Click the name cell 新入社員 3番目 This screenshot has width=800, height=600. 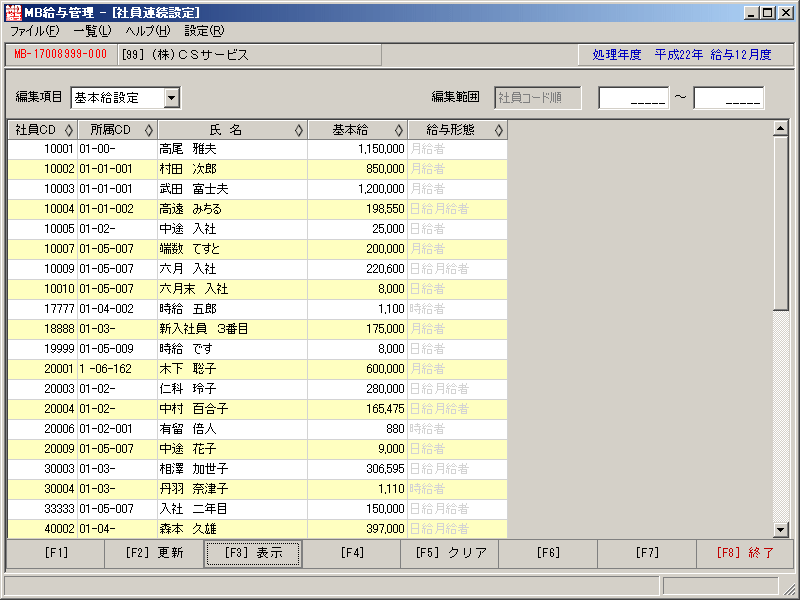[233, 329]
